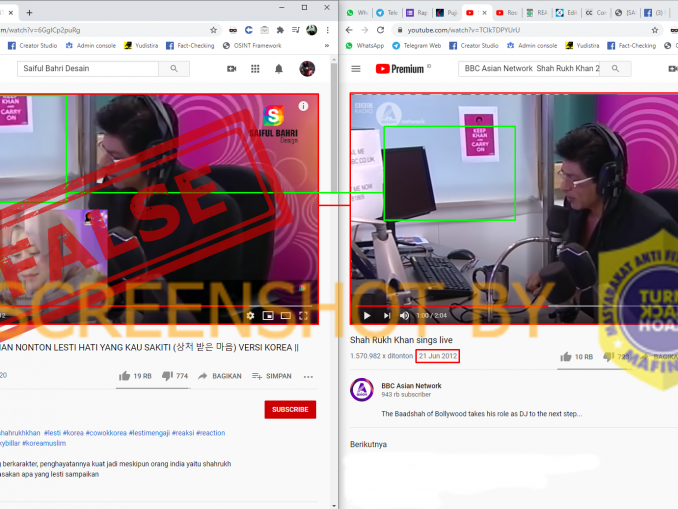Bookmark the page with the star in the left window
The height and width of the screenshot is (509, 678).
pyautogui.click(x=213, y=30)
